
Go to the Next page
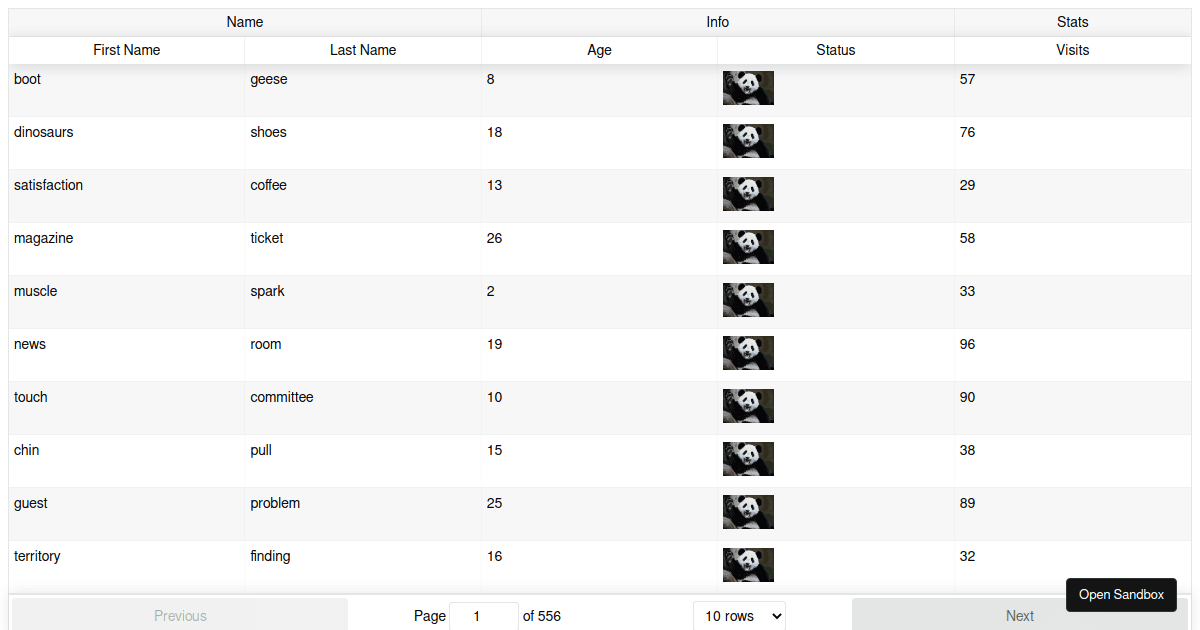[x=1019, y=616]
